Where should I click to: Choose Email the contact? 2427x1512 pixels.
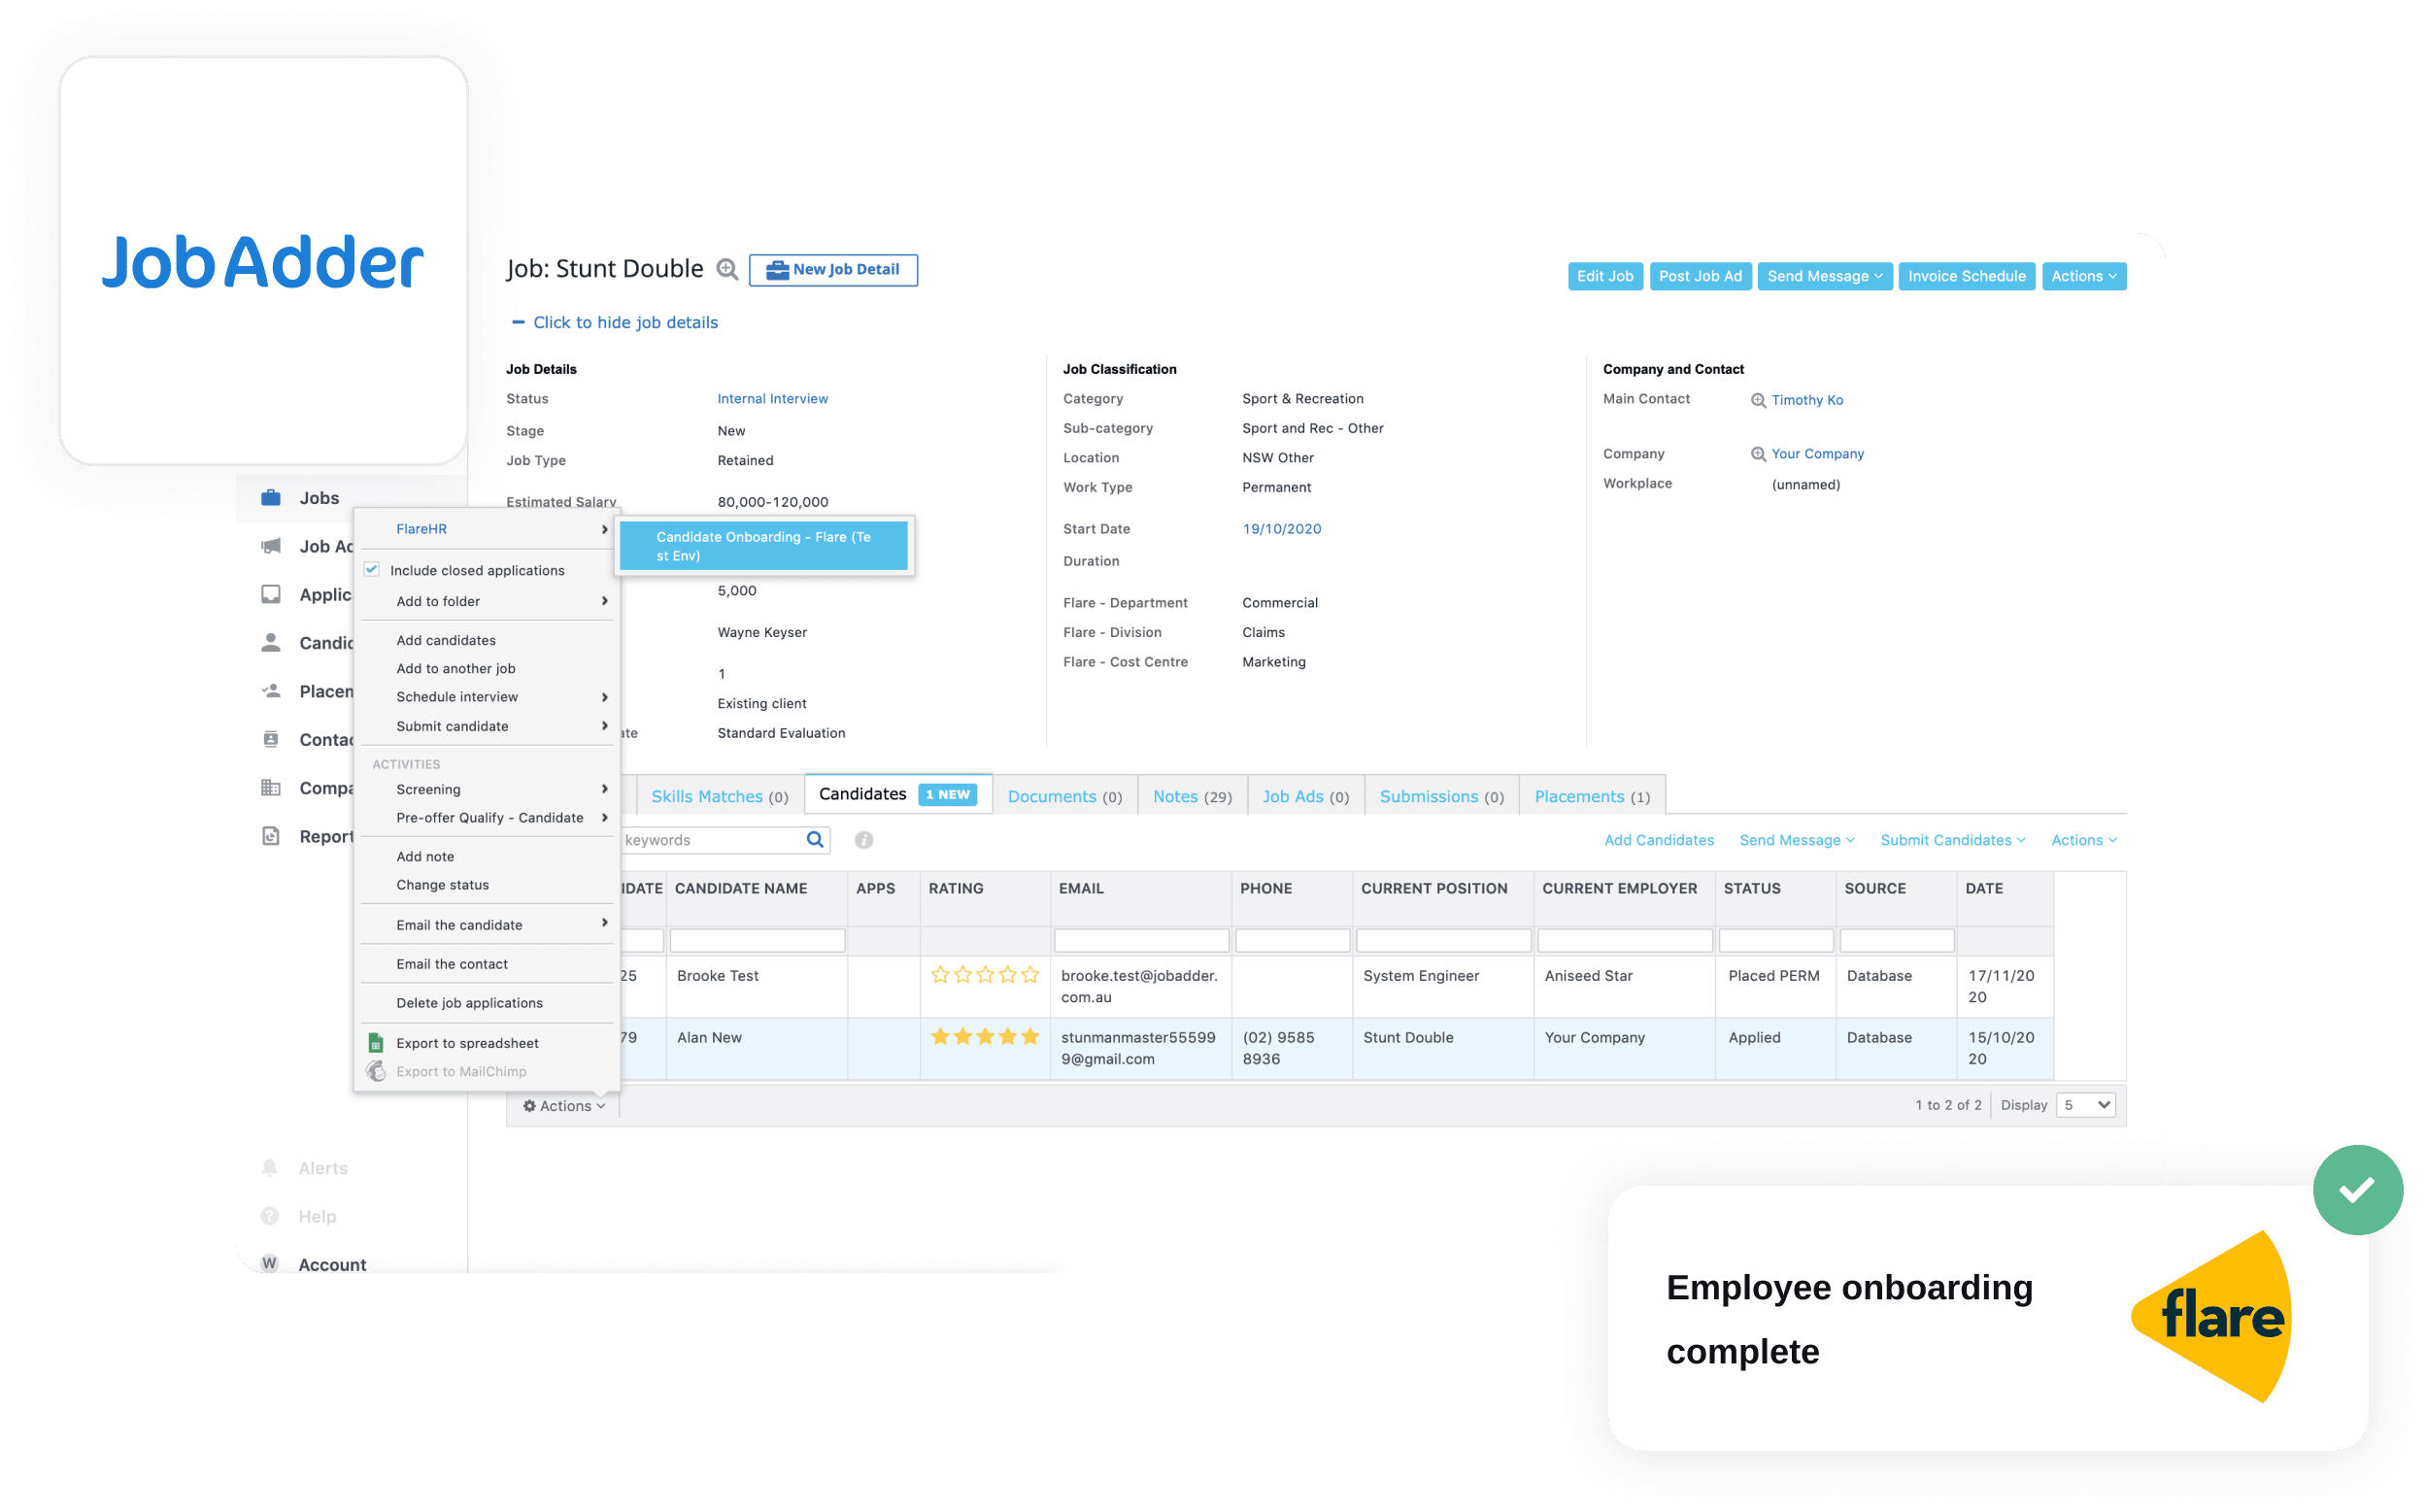[452, 964]
